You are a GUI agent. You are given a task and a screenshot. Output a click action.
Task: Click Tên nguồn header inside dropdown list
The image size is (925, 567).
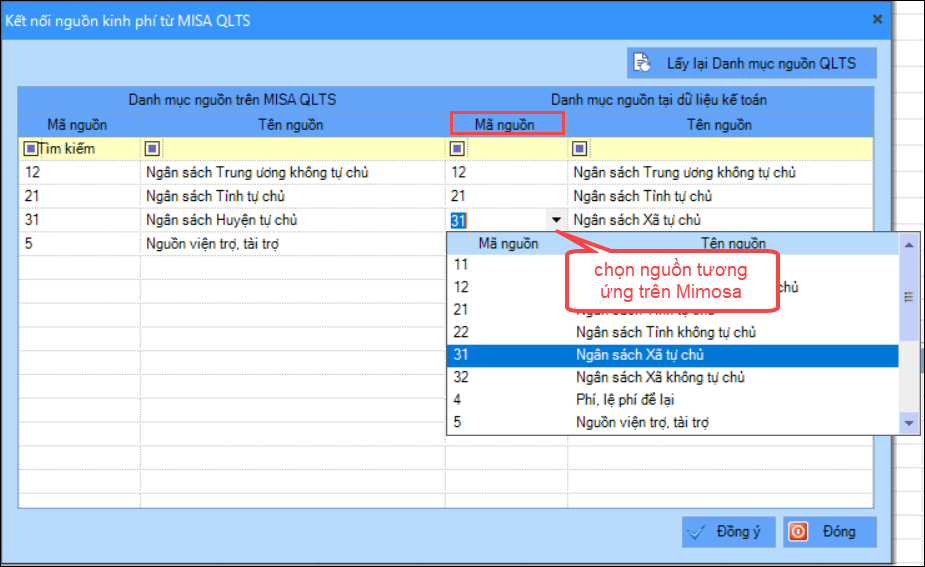click(x=733, y=243)
